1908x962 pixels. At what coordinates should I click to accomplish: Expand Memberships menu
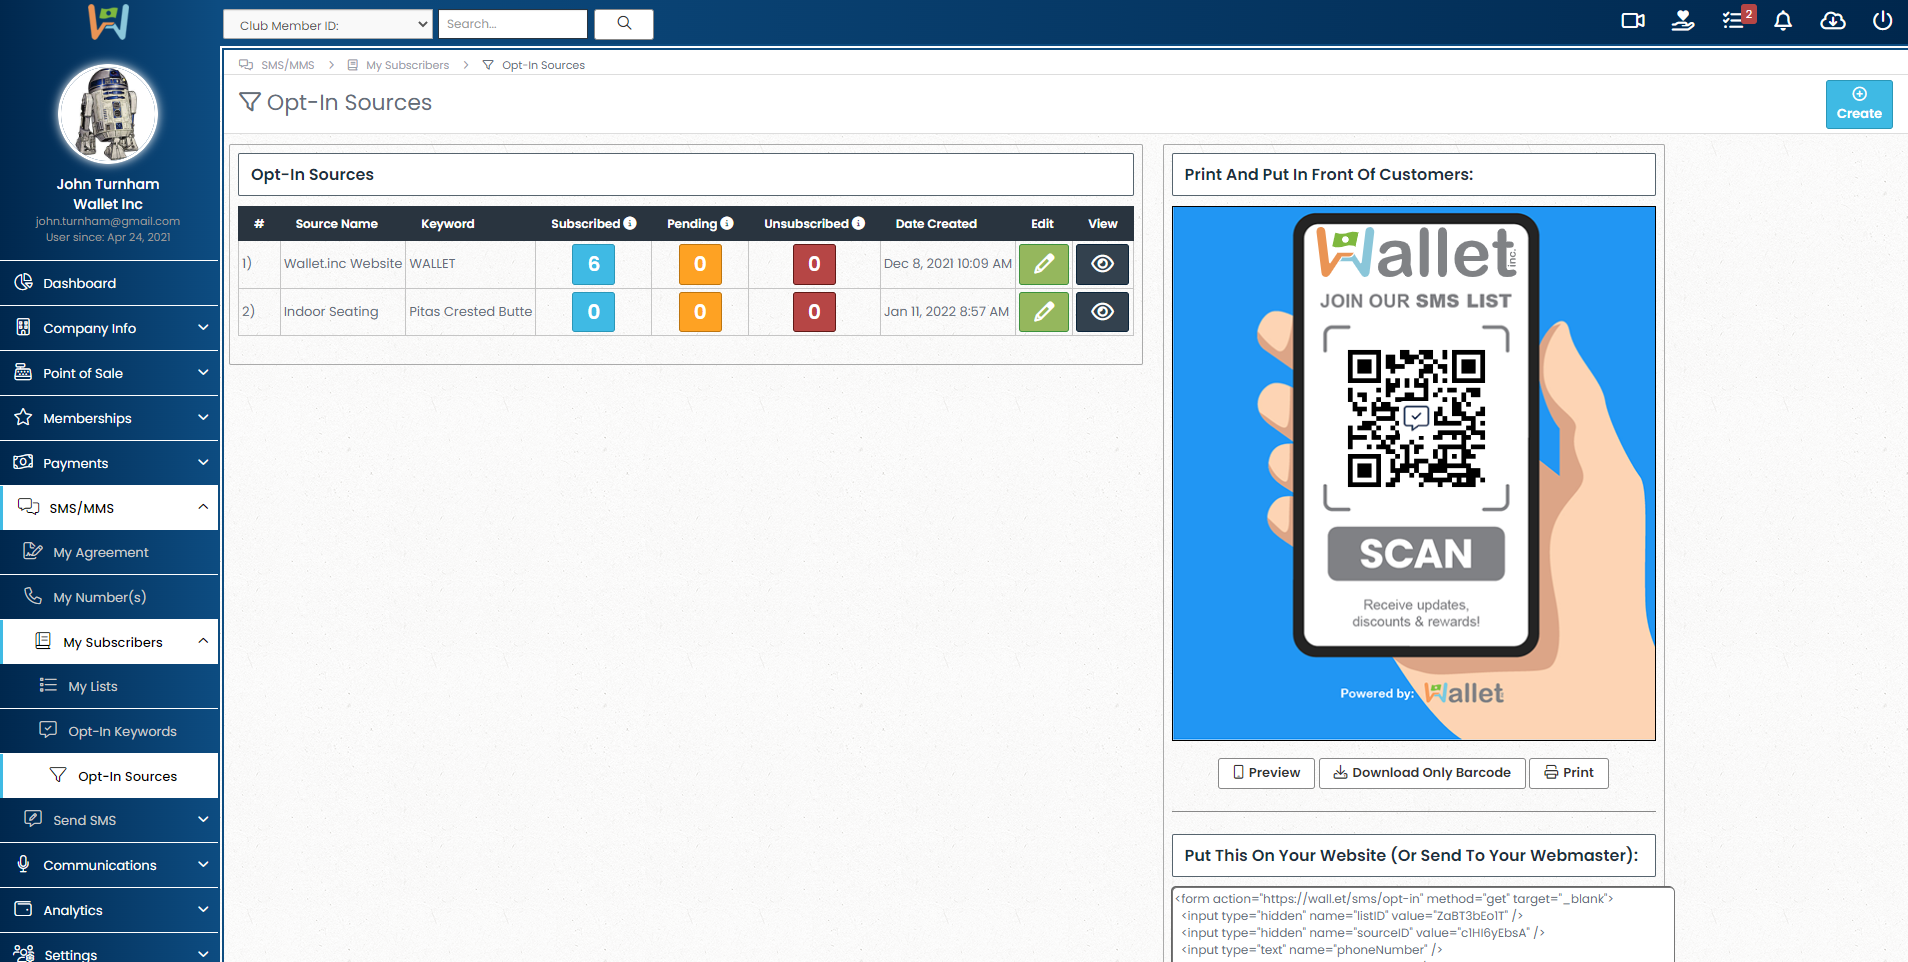(109, 418)
